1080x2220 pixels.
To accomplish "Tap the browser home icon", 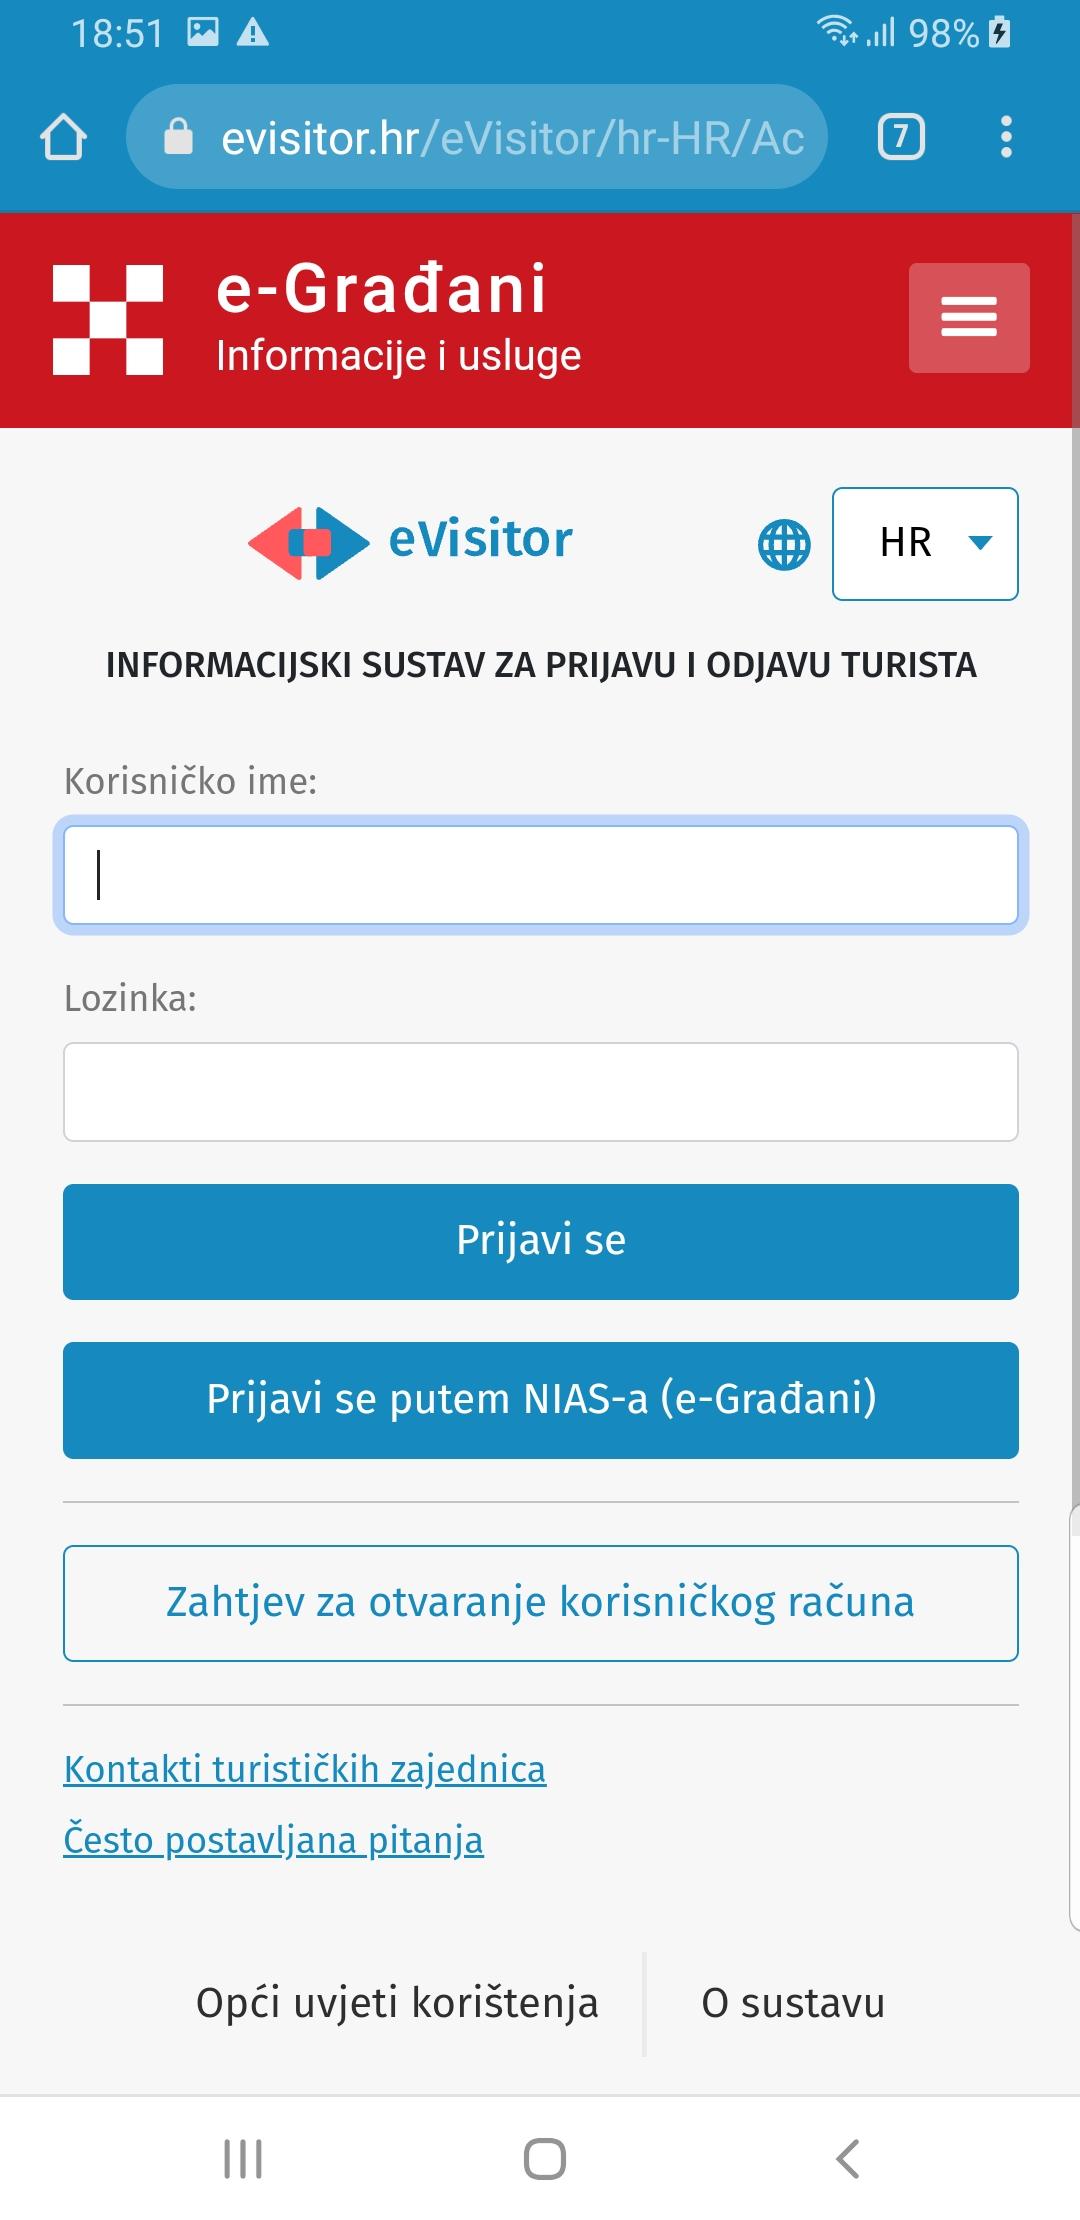I will point(63,137).
